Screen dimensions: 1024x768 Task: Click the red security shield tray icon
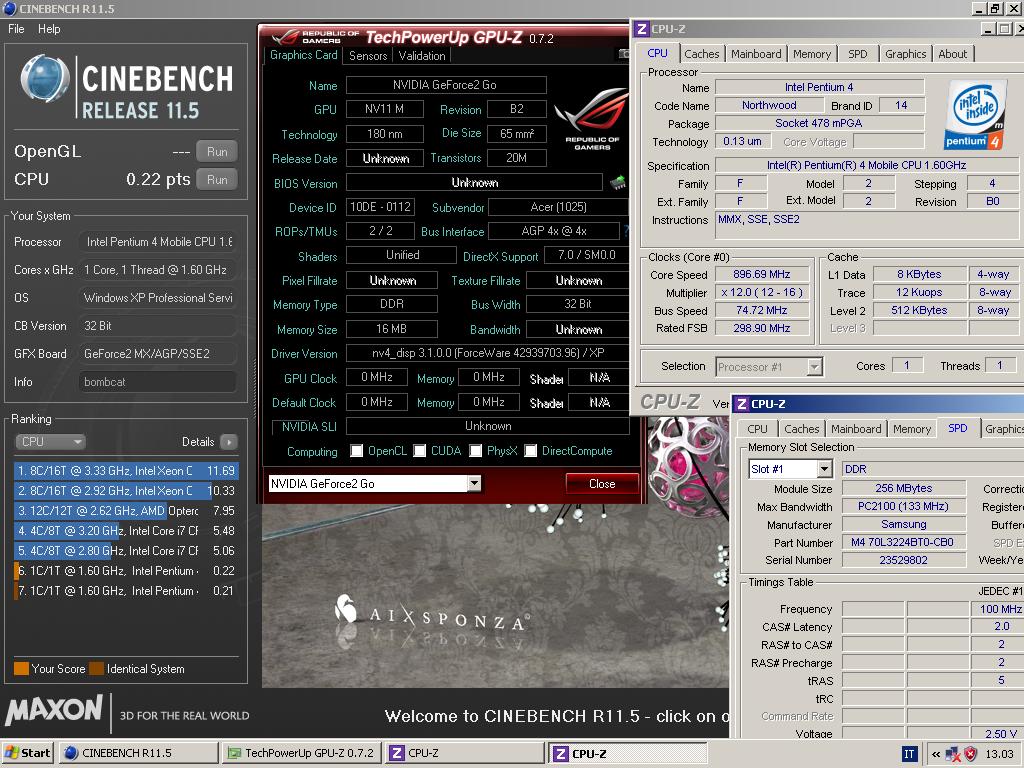(x=971, y=754)
